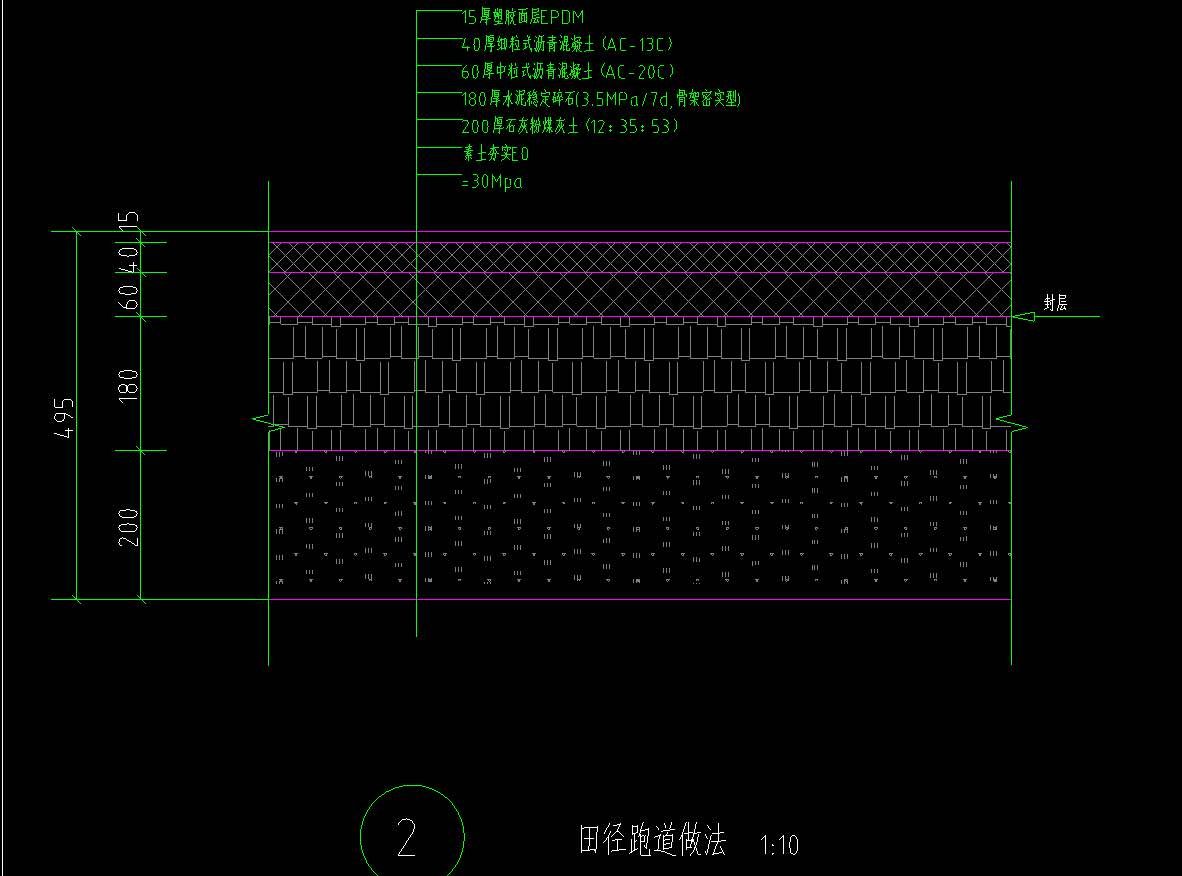1182x876 pixels.
Task: Select the '封层' leader label
Action: pyautogui.click(x=1055, y=304)
